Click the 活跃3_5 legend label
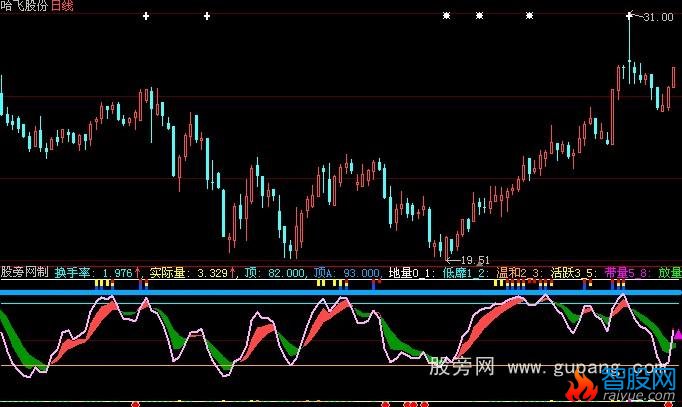The width and height of the screenshot is (682, 407). pos(573,273)
